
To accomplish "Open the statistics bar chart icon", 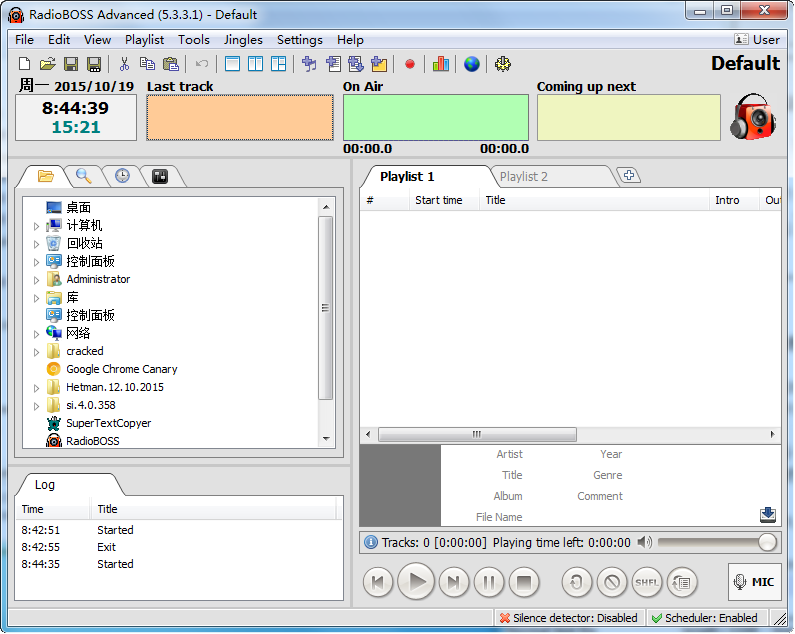I will [441, 64].
